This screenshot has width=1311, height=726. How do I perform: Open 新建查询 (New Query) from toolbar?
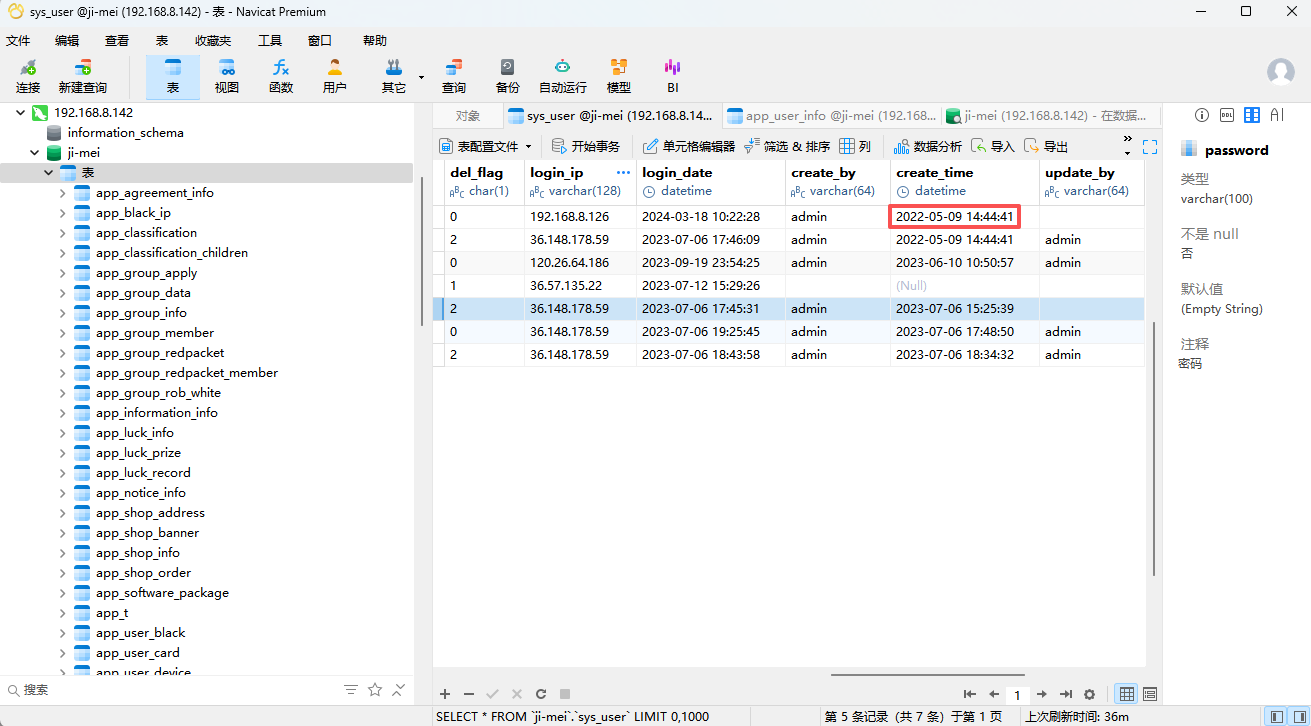click(82, 76)
